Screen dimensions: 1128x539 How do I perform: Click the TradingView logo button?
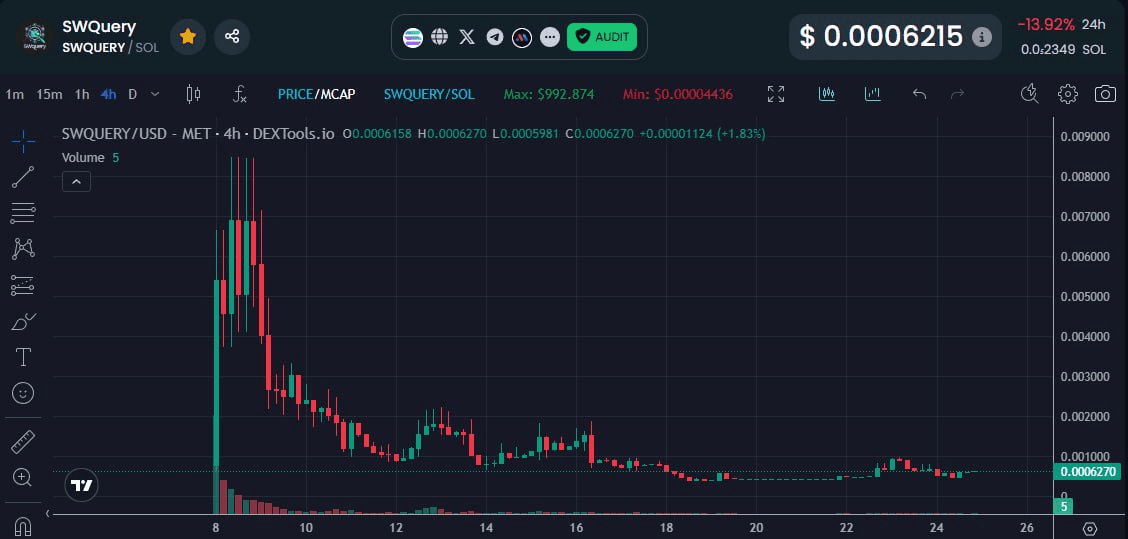click(82, 485)
